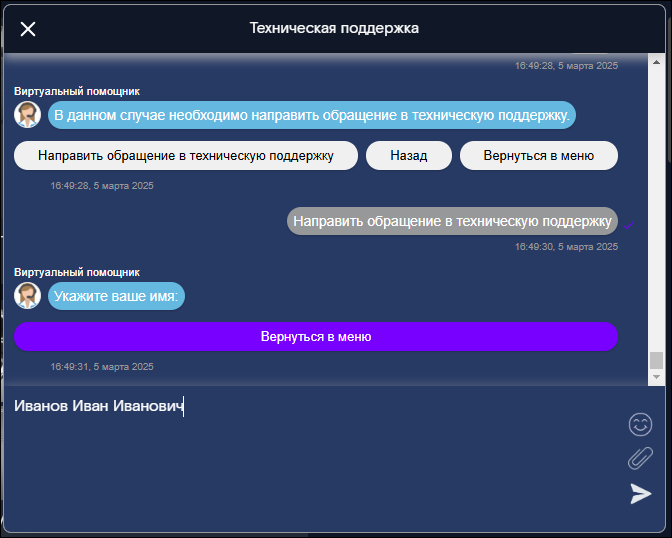Click the chat scrollbar thumb
Viewport: 672px width, 538px height.
click(x=656, y=361)
